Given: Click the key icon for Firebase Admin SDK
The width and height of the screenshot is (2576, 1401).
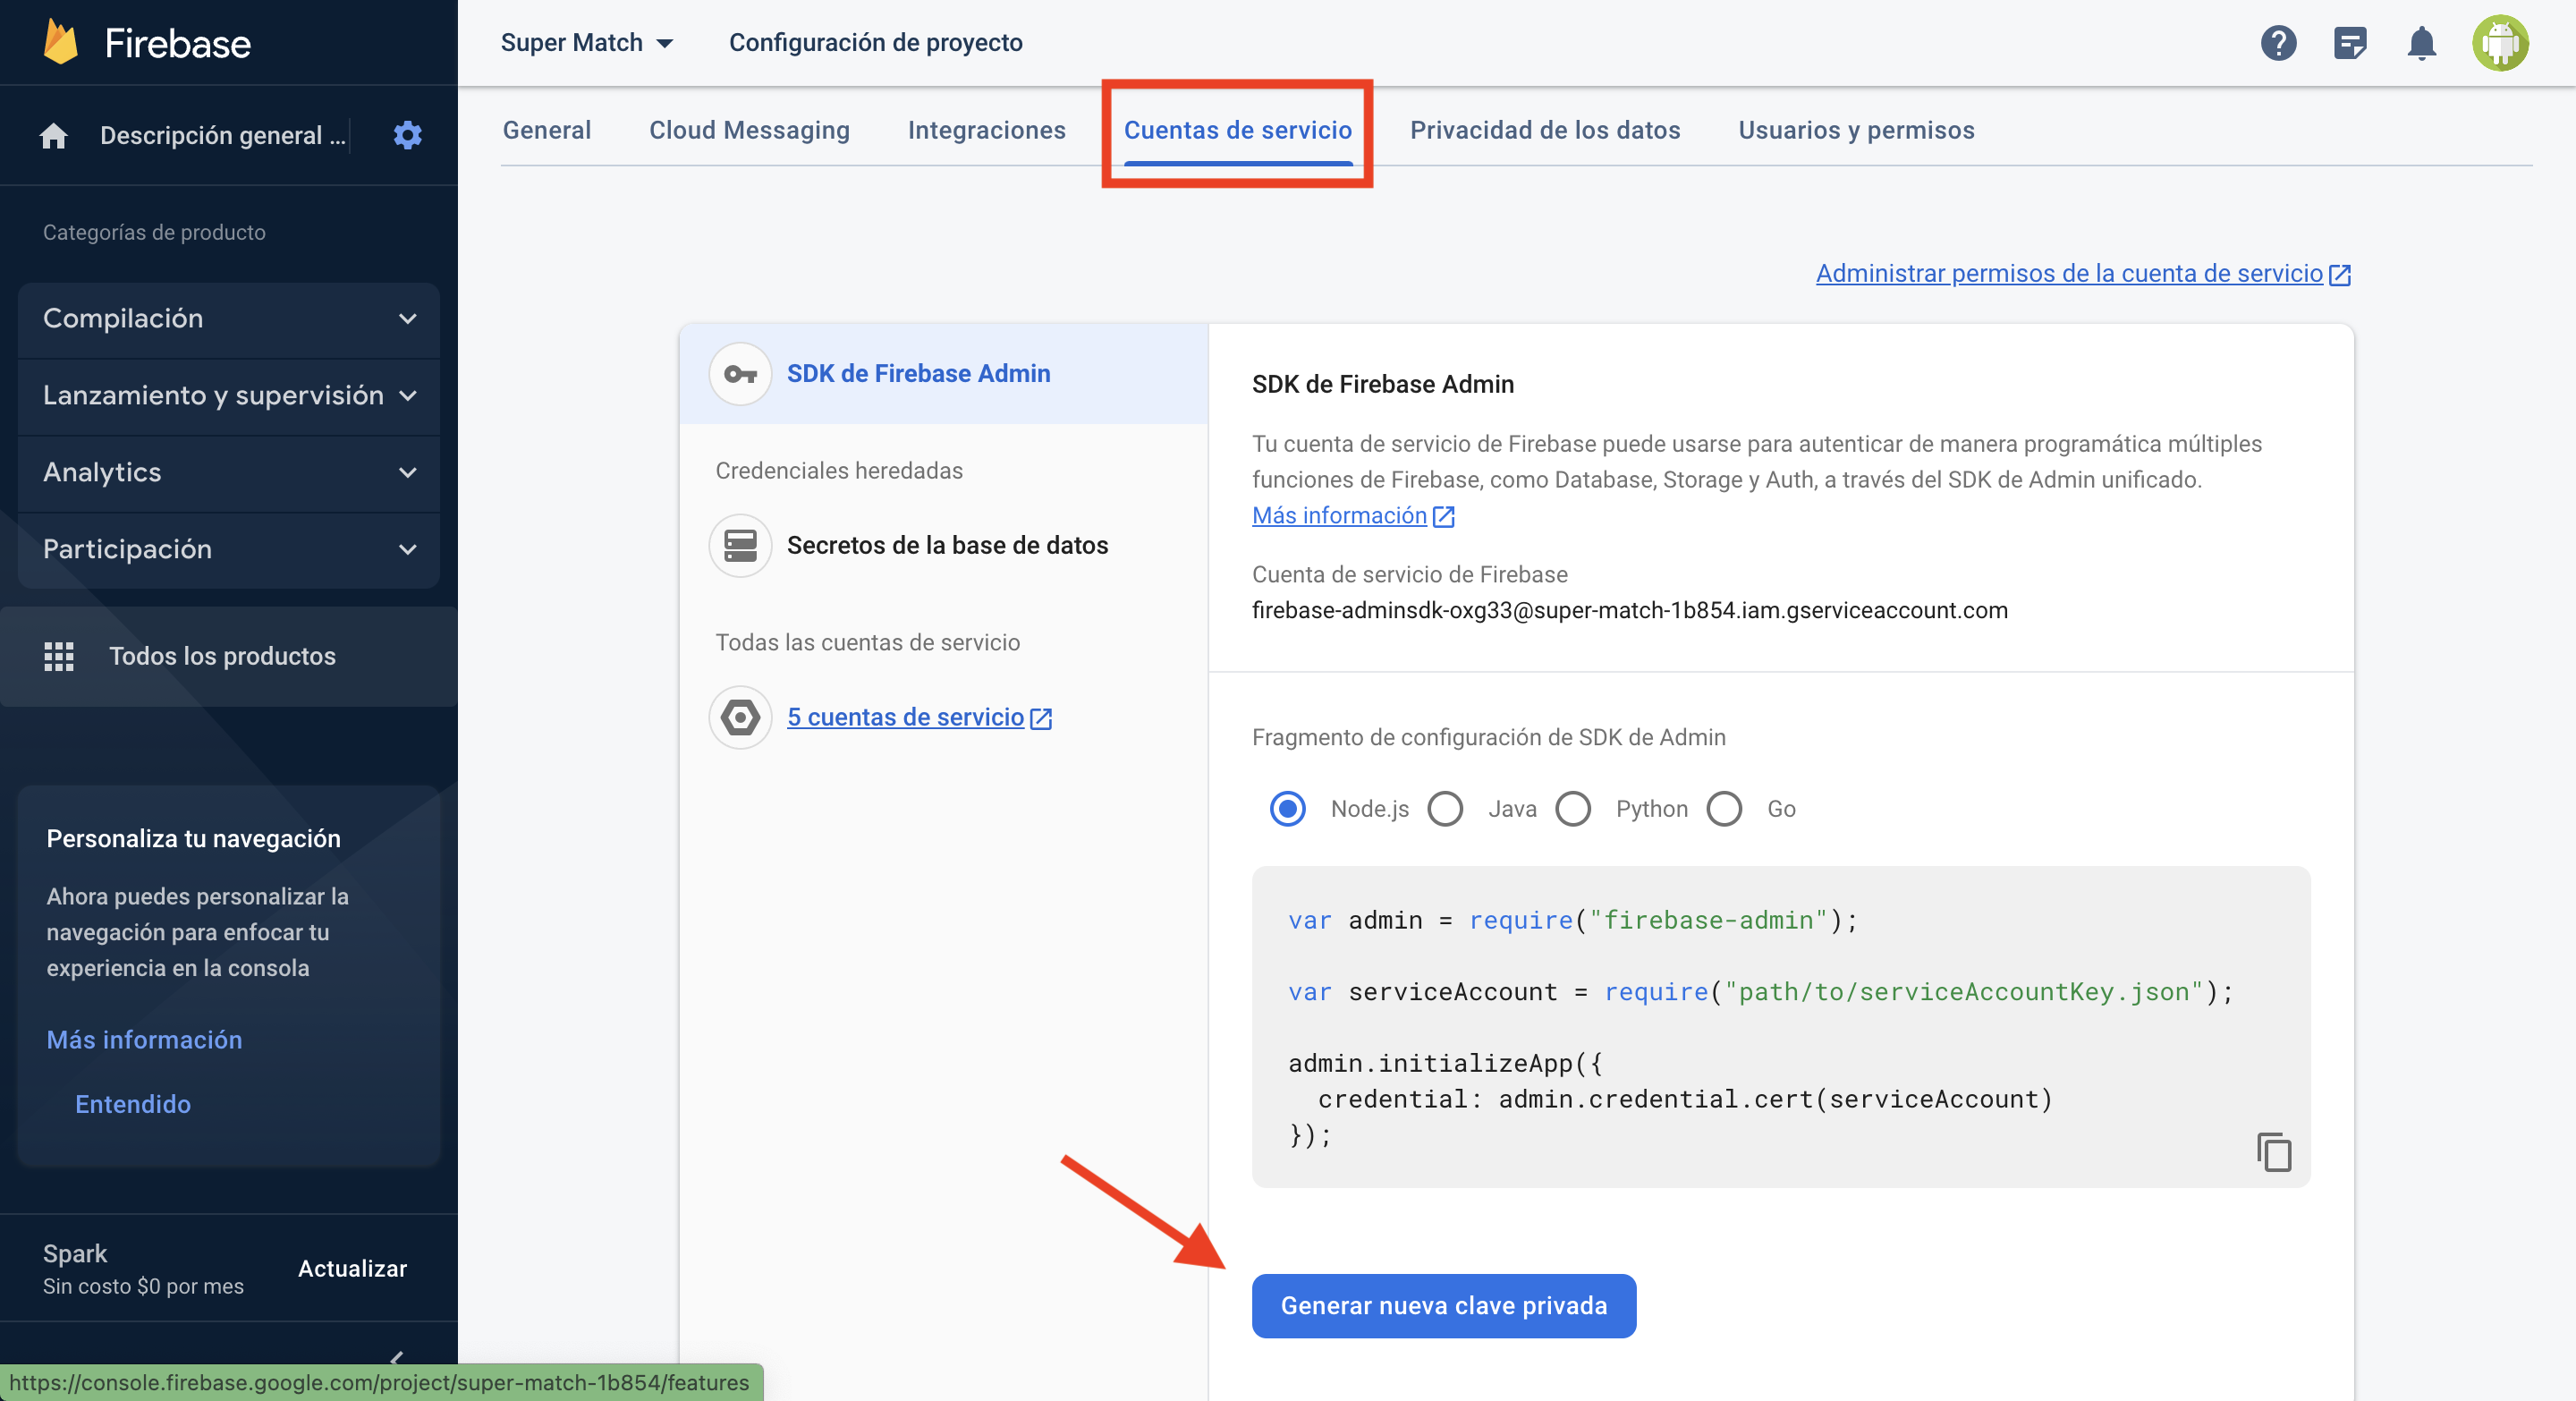Looking at the screenshot, I should tap(740, 374).
